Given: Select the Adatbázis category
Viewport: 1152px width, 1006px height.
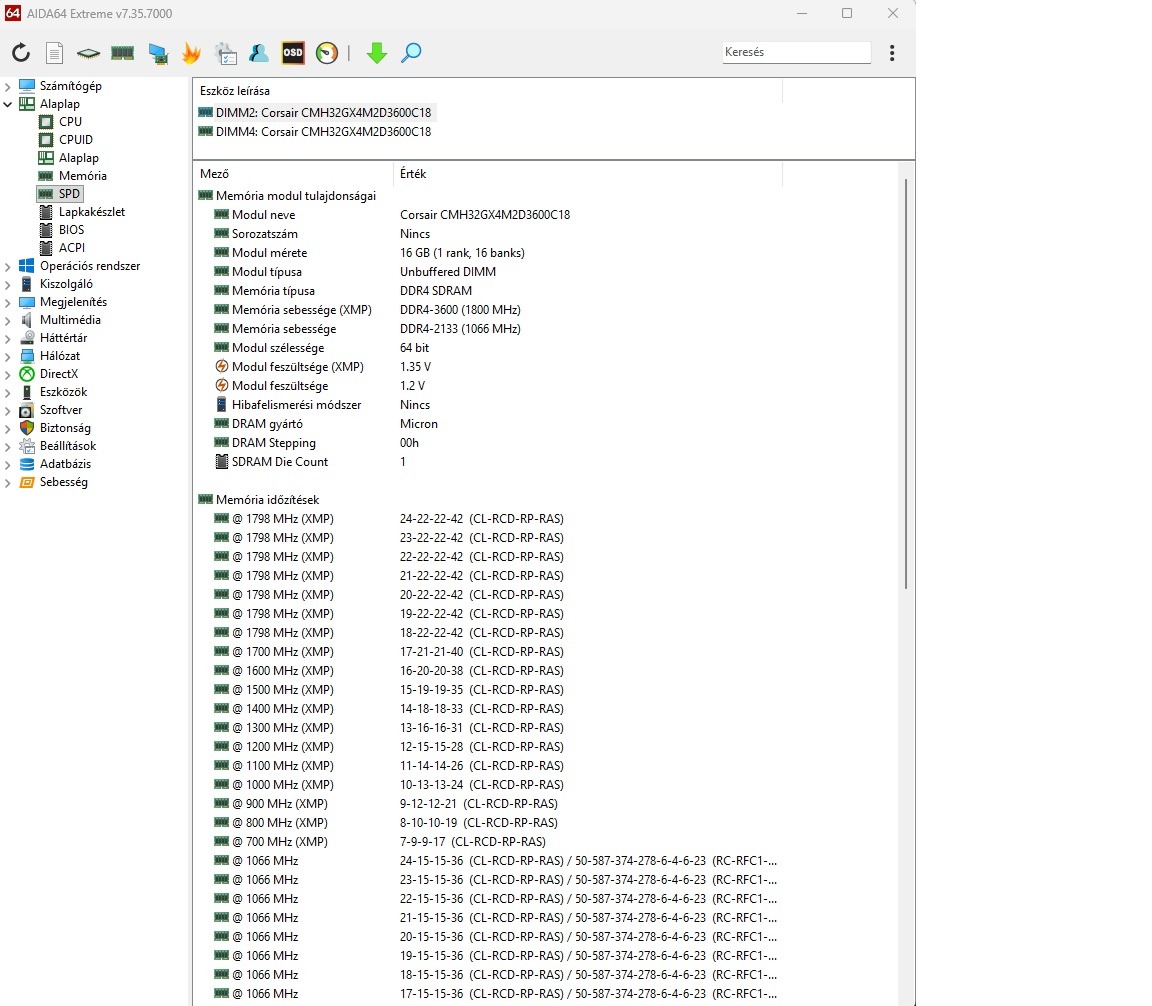Looking at the screenshot, I should point(65,464).
